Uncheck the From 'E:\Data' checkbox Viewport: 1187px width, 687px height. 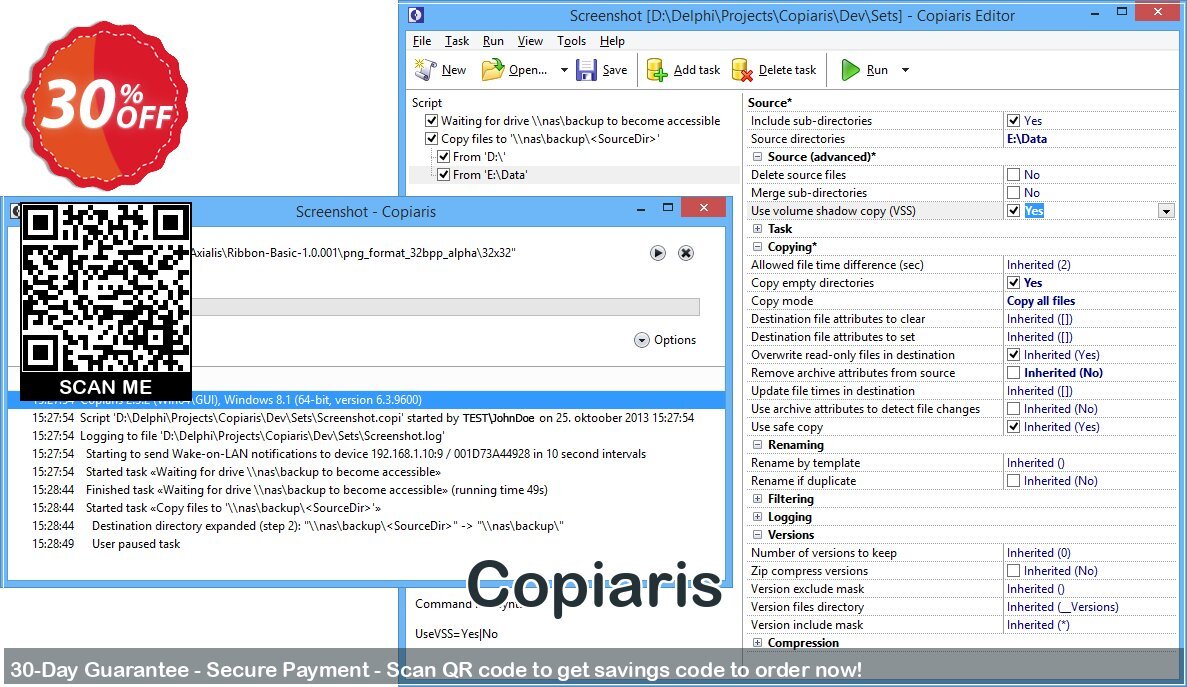click(x=444, y=175)
